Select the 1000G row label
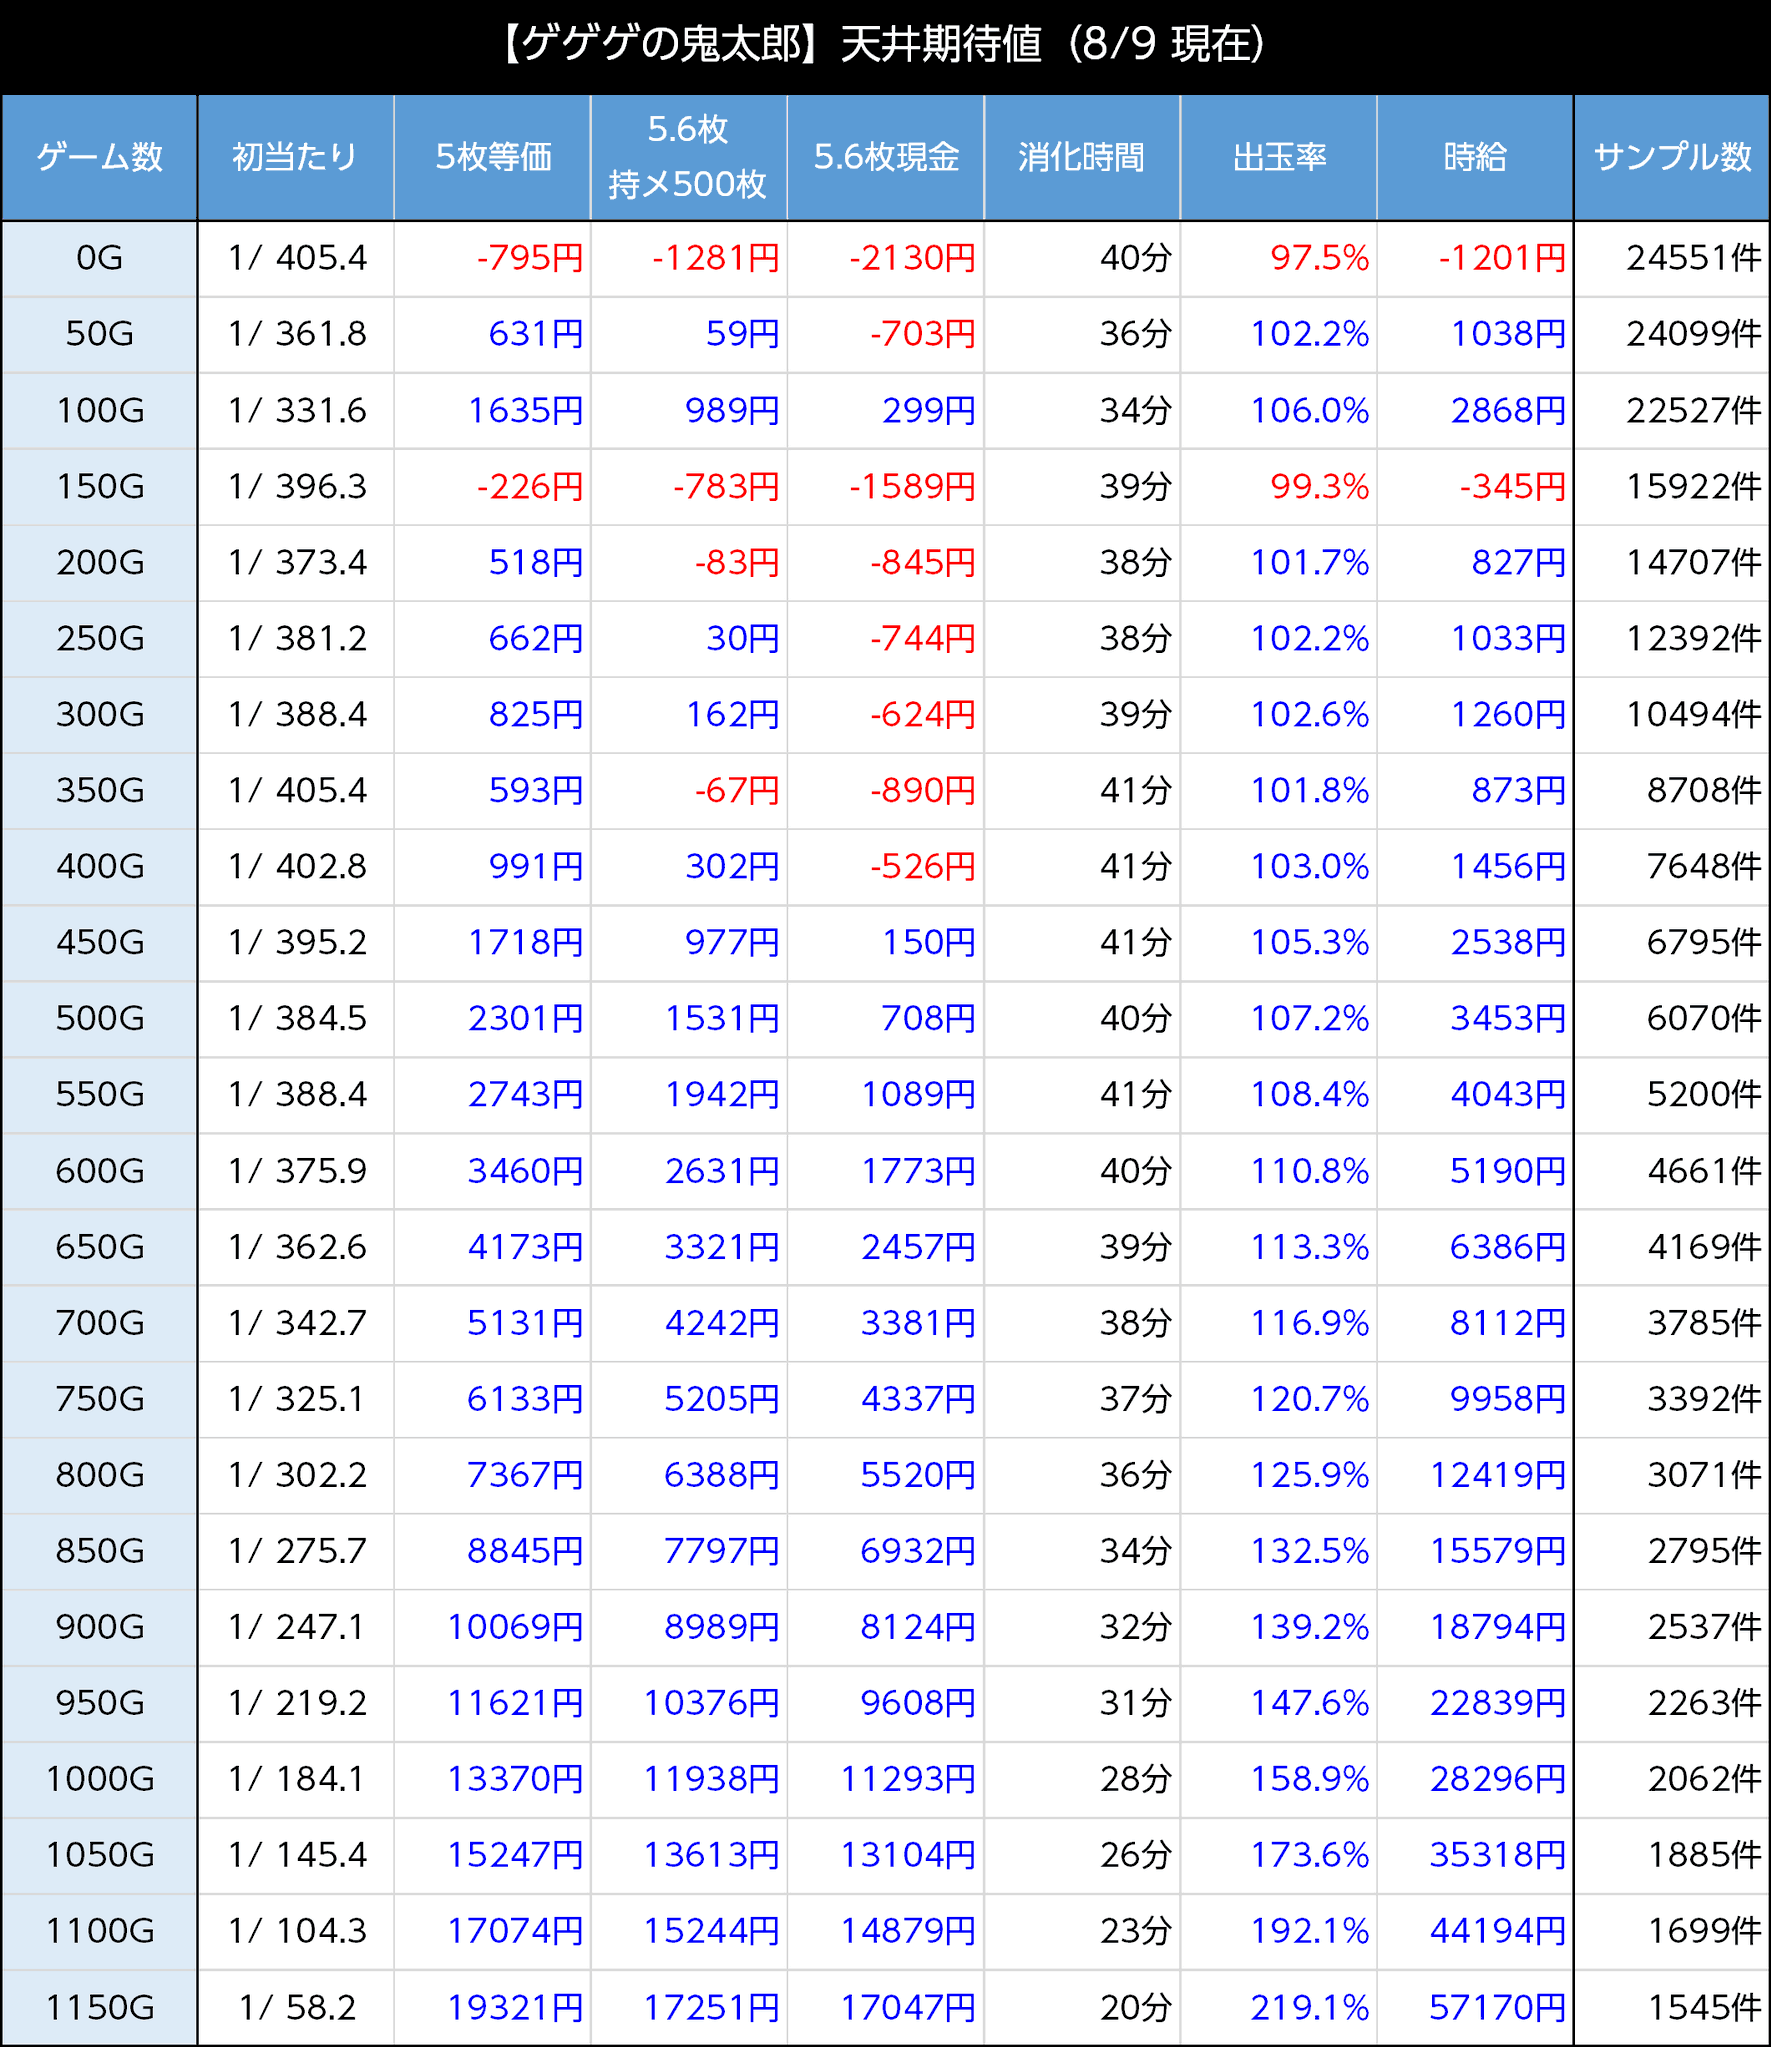This screenshot has height=2048, width=1772. coord(99,1779)
